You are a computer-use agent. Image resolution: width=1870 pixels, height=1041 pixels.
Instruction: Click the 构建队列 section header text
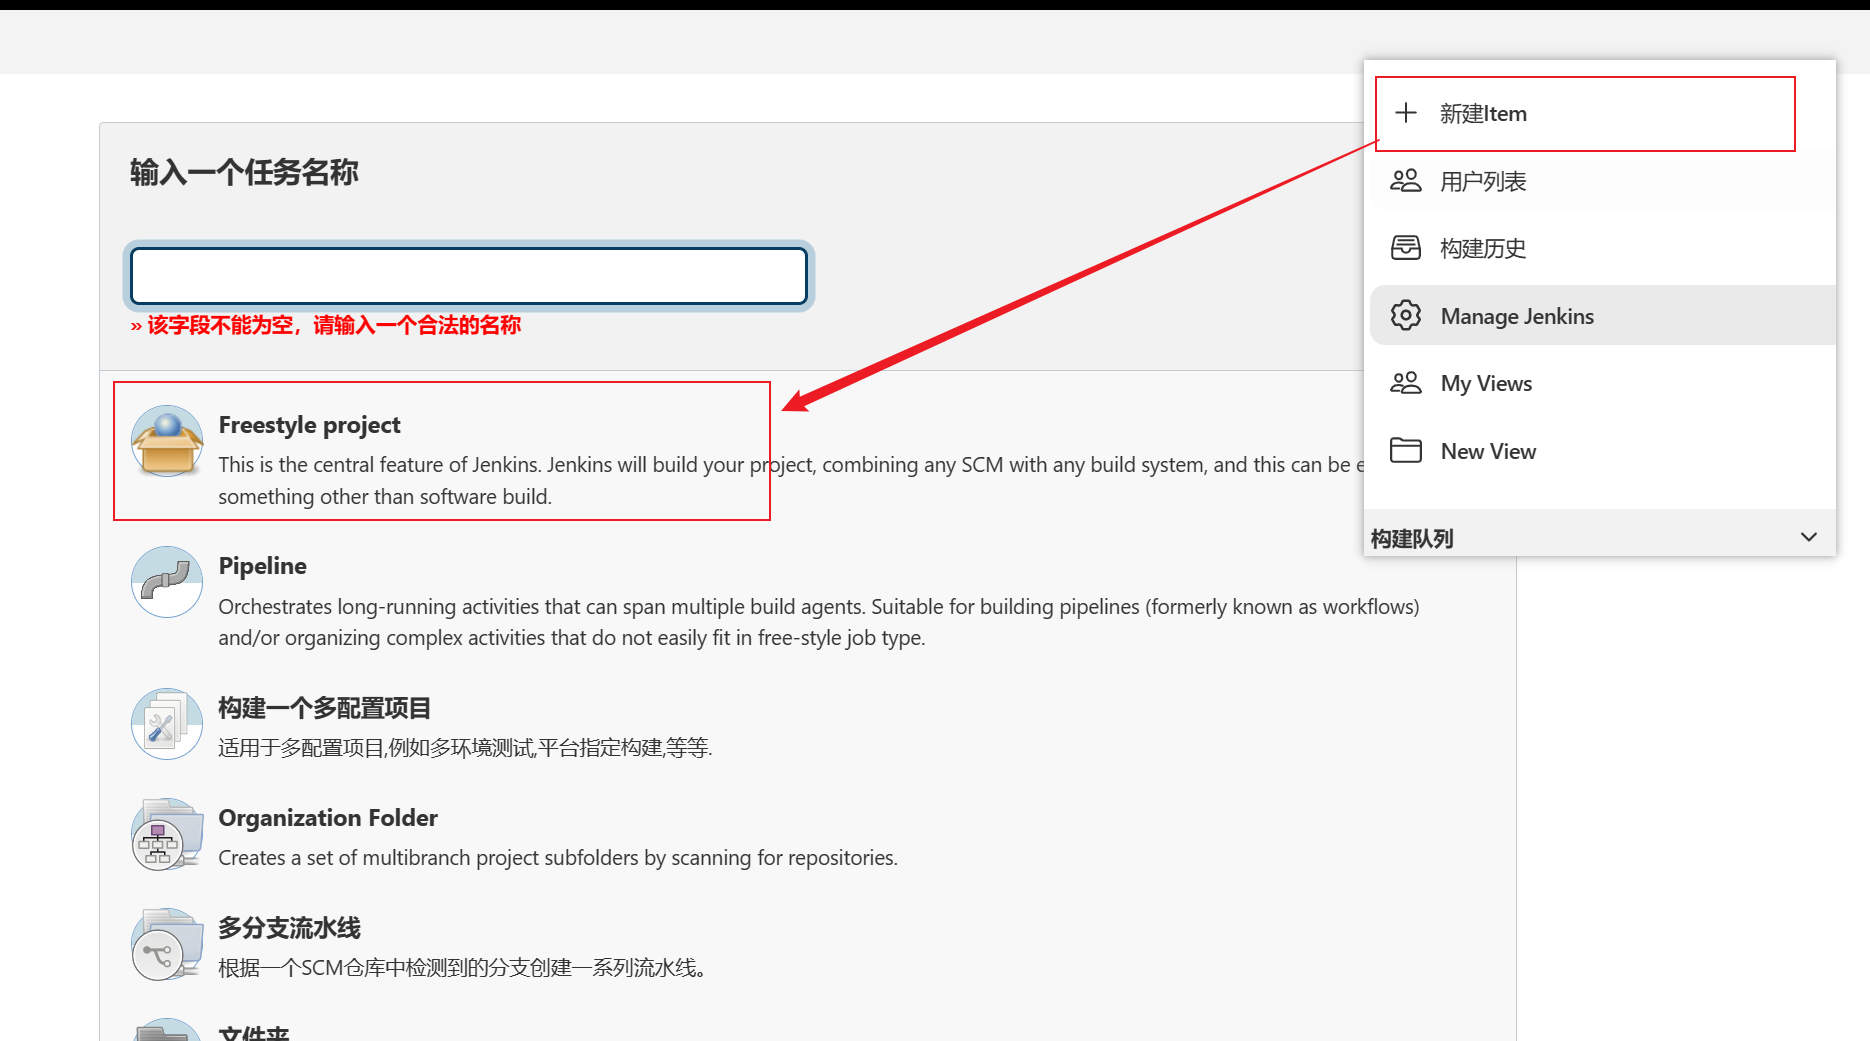1412,538
